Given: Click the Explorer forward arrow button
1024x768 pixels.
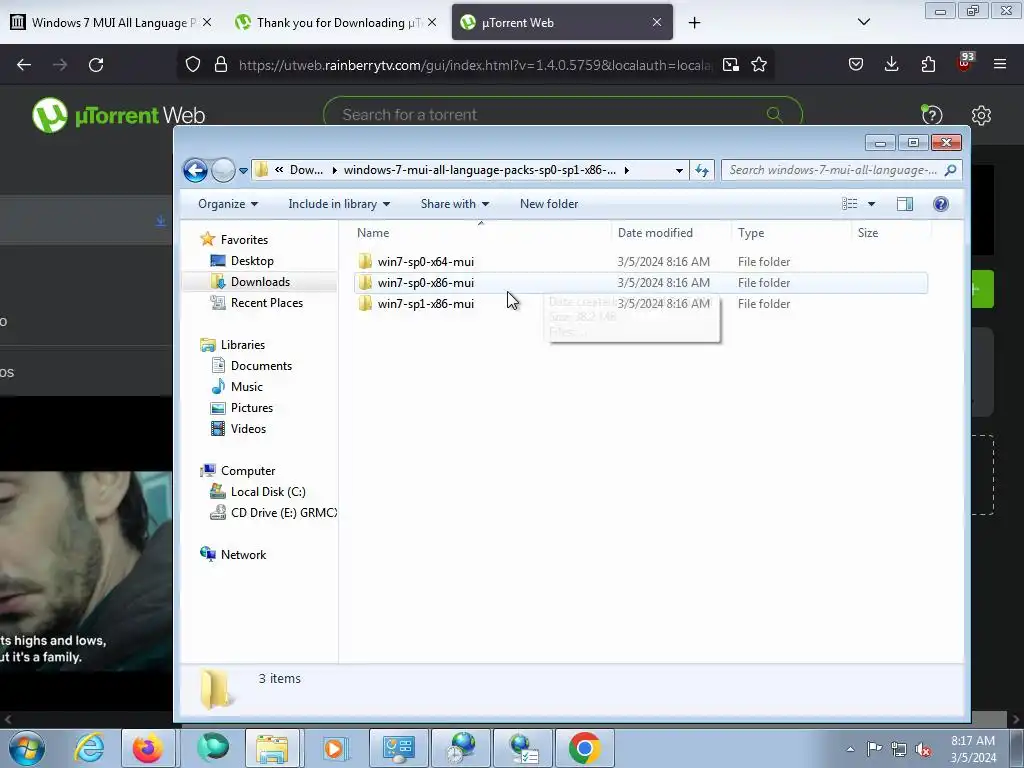Looking at the screenshot, I should [x=223, y=170].
